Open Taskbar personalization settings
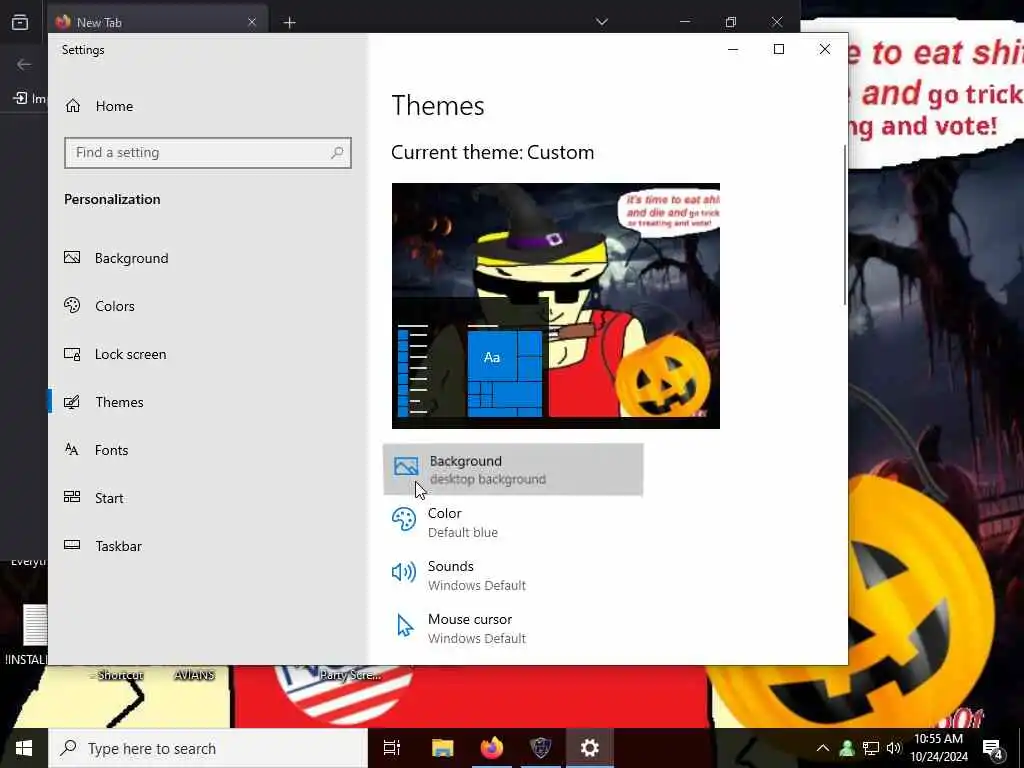 (x=208, y=546)
